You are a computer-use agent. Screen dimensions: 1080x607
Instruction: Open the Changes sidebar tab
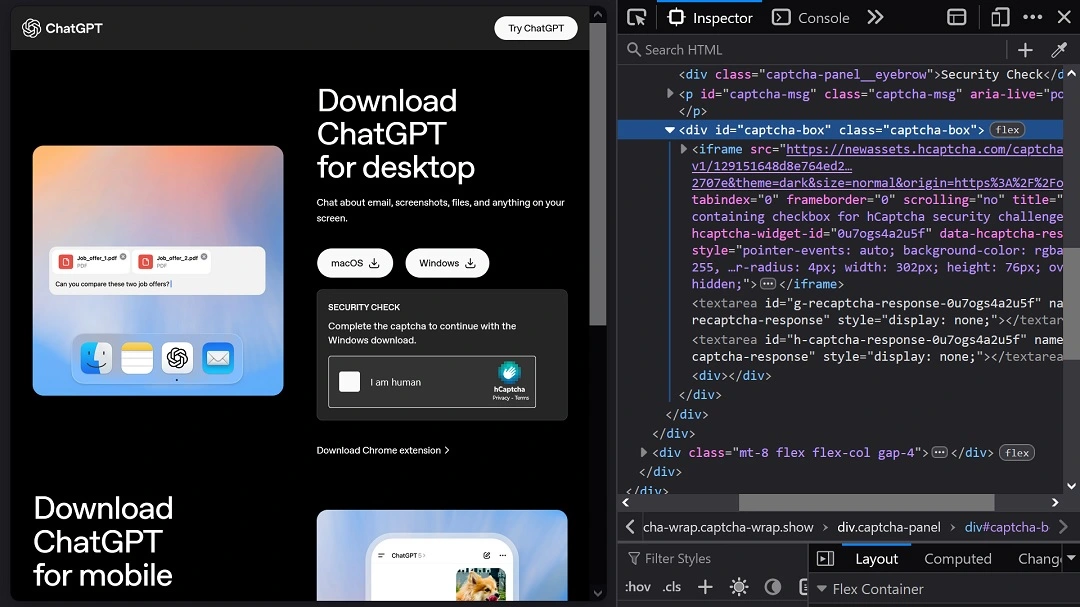point(1039,559)
